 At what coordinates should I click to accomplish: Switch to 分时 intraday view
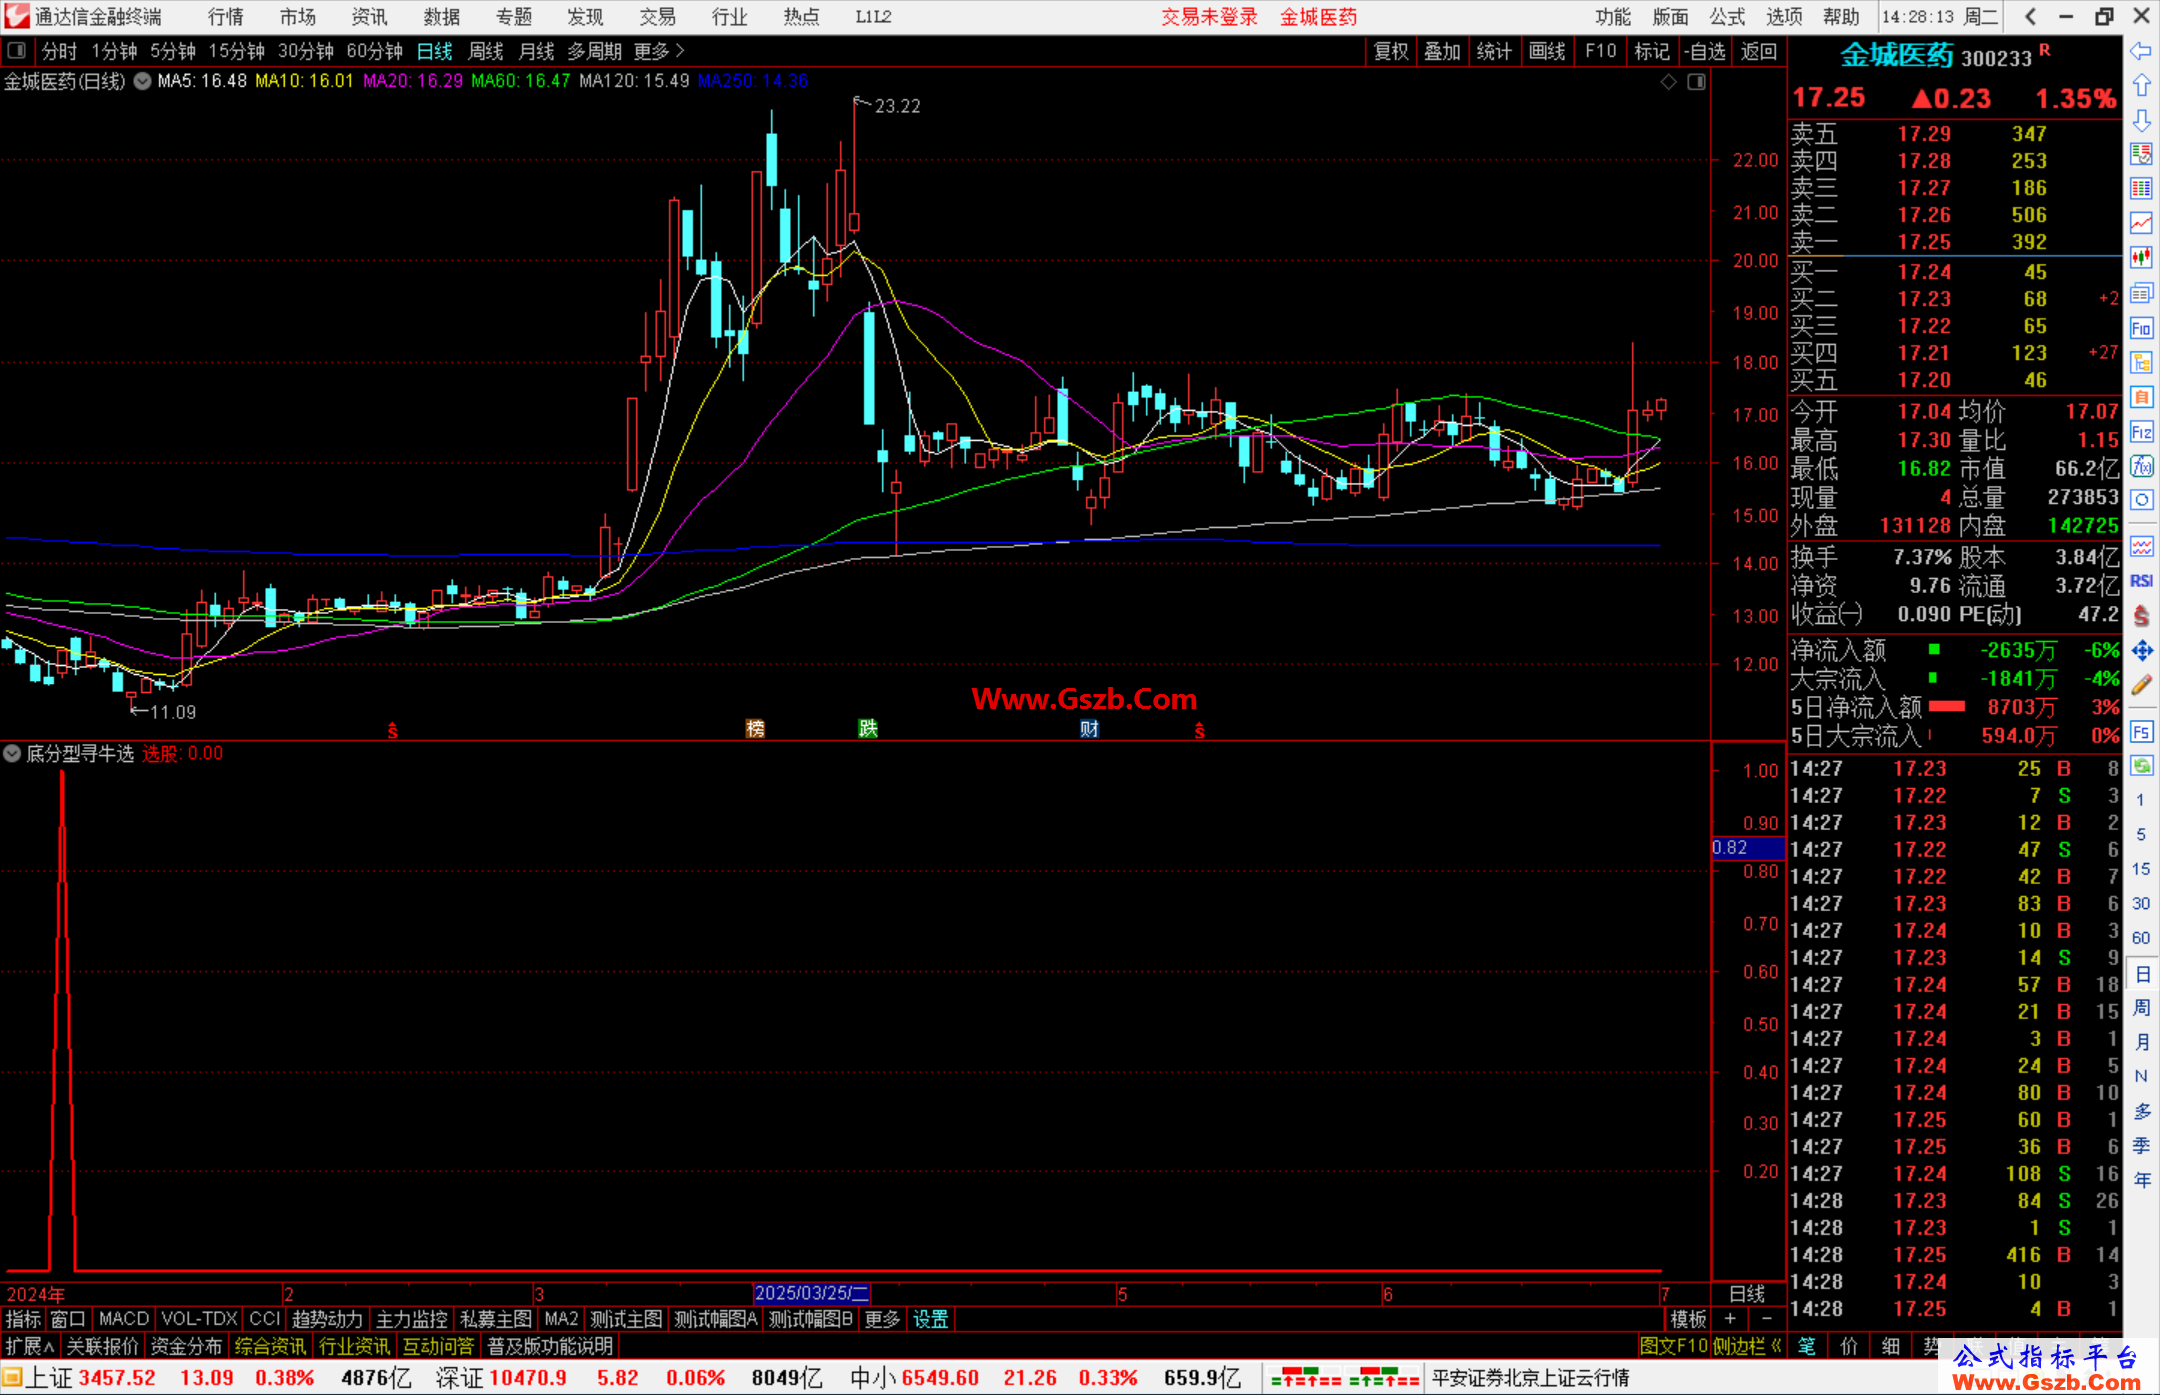tap(59, 51)
